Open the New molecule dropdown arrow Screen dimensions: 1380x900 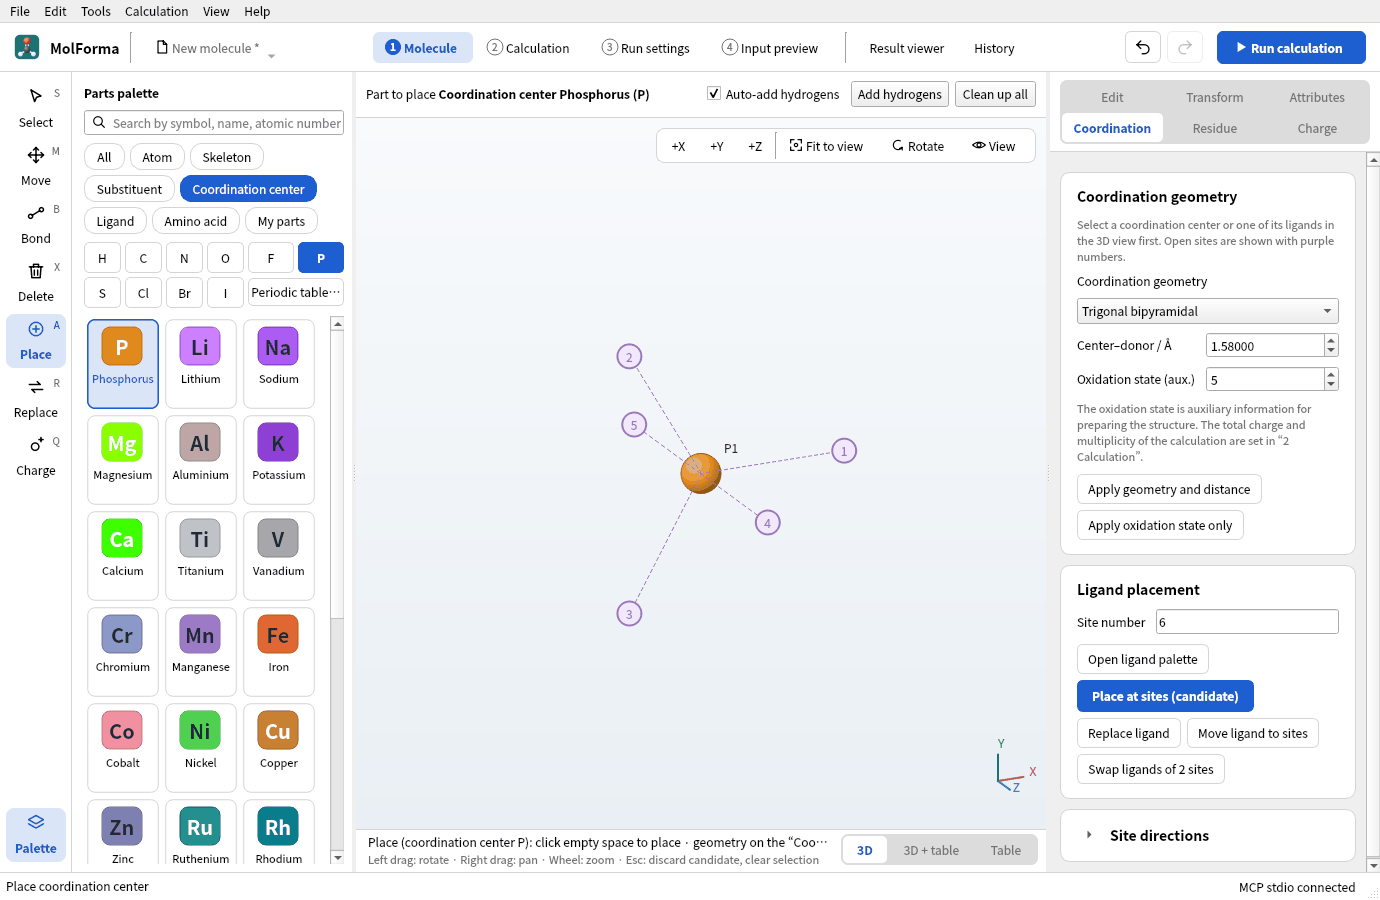pos(271,56)
